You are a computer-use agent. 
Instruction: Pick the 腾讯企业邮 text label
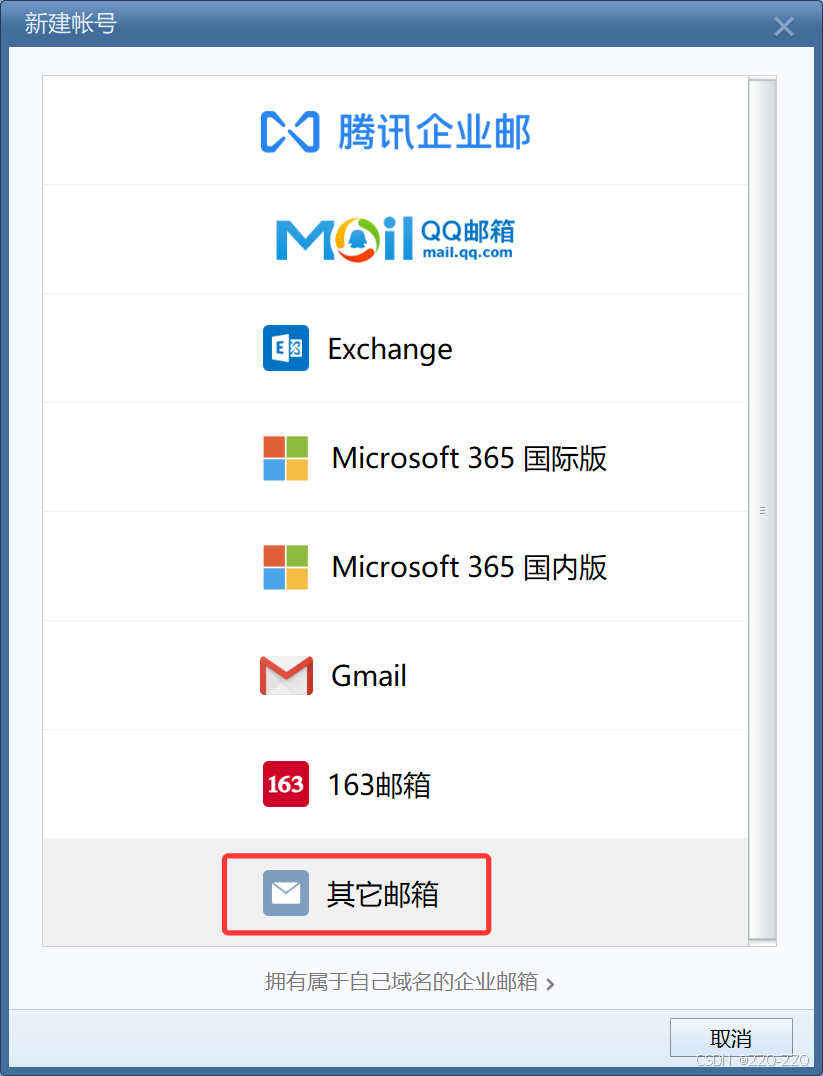pyautogui.click(x=434, y=132)
